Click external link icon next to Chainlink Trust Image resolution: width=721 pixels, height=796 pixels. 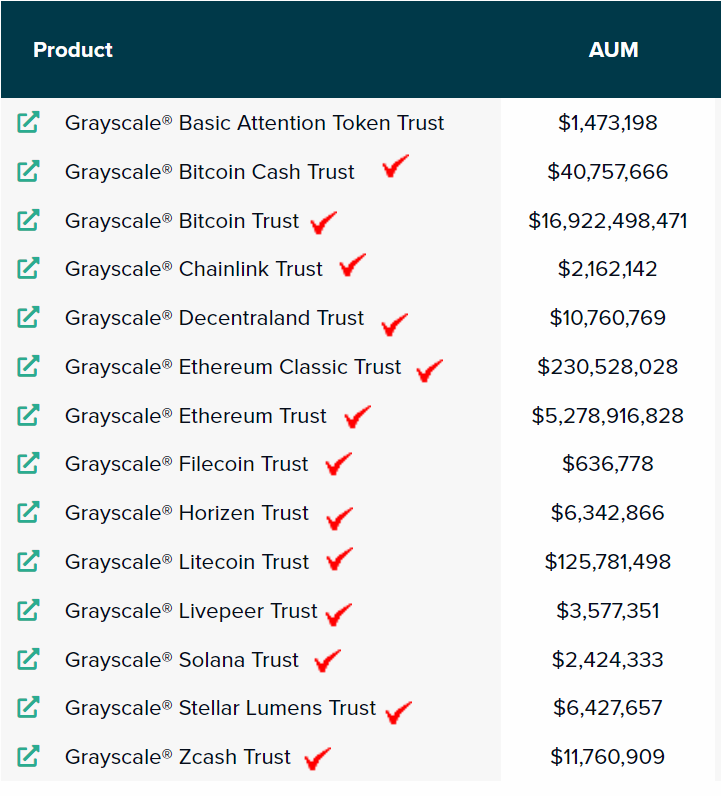click(x=28, y=269)
